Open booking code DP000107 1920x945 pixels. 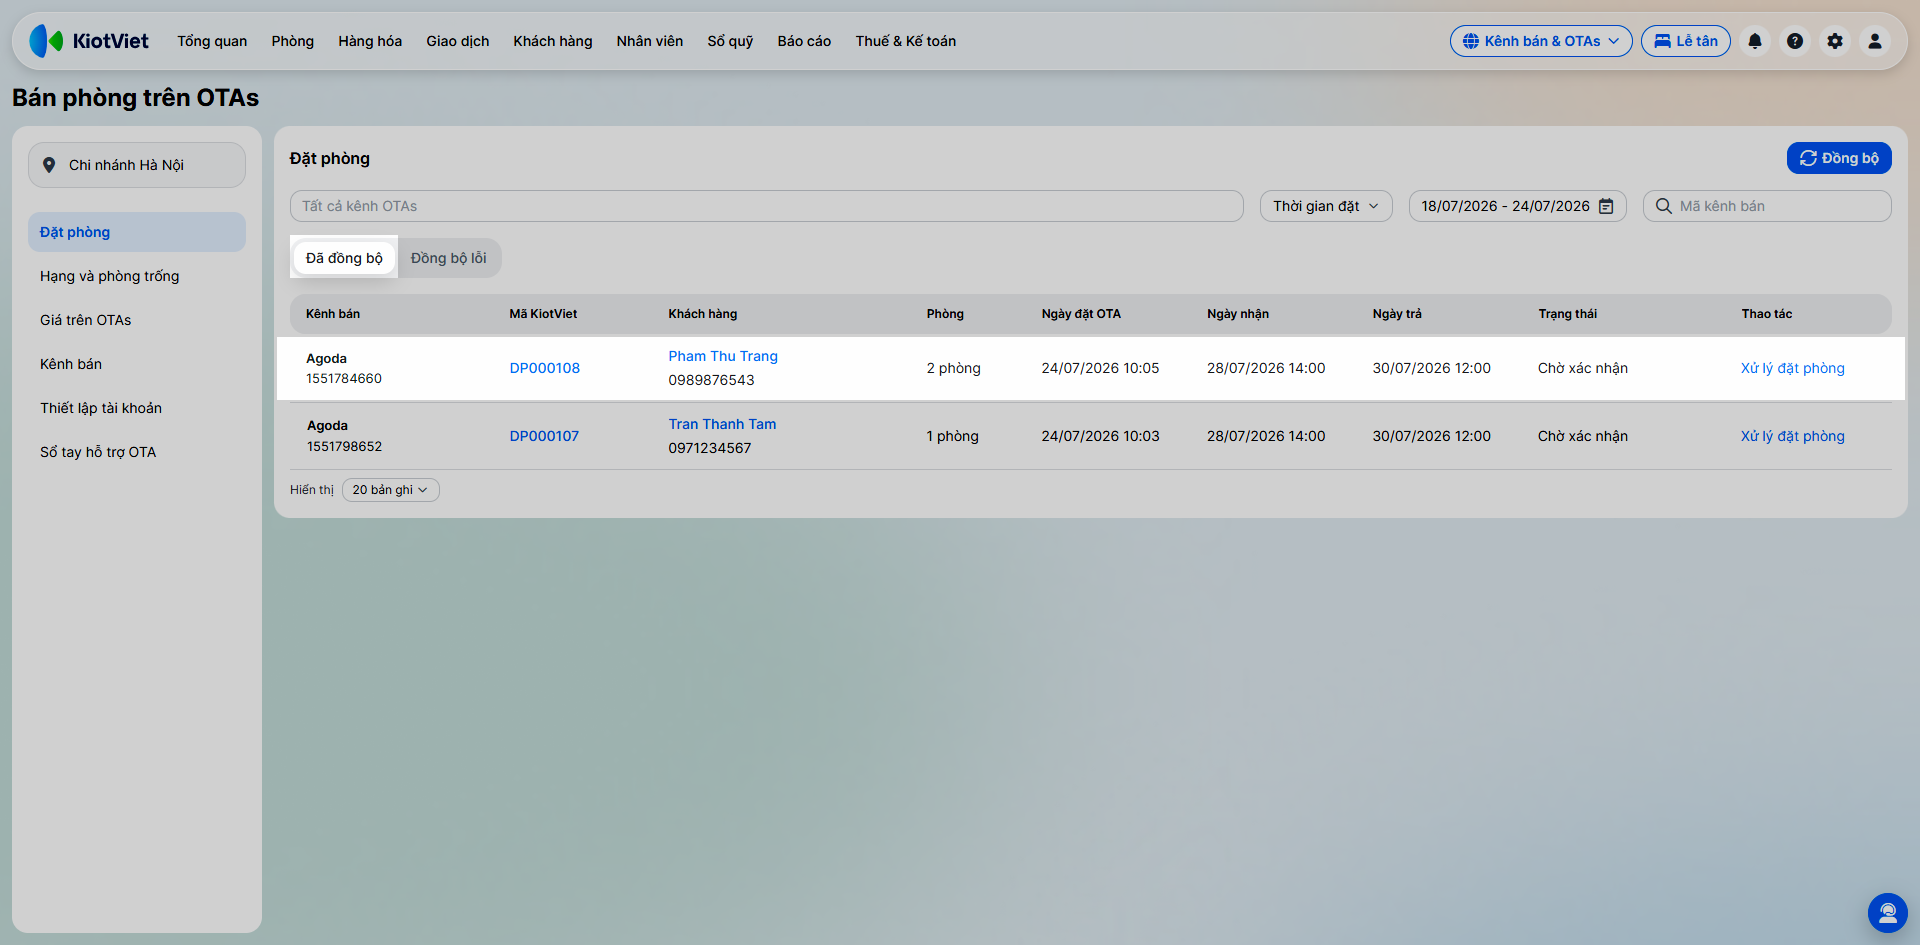click(x=544, y=436)
